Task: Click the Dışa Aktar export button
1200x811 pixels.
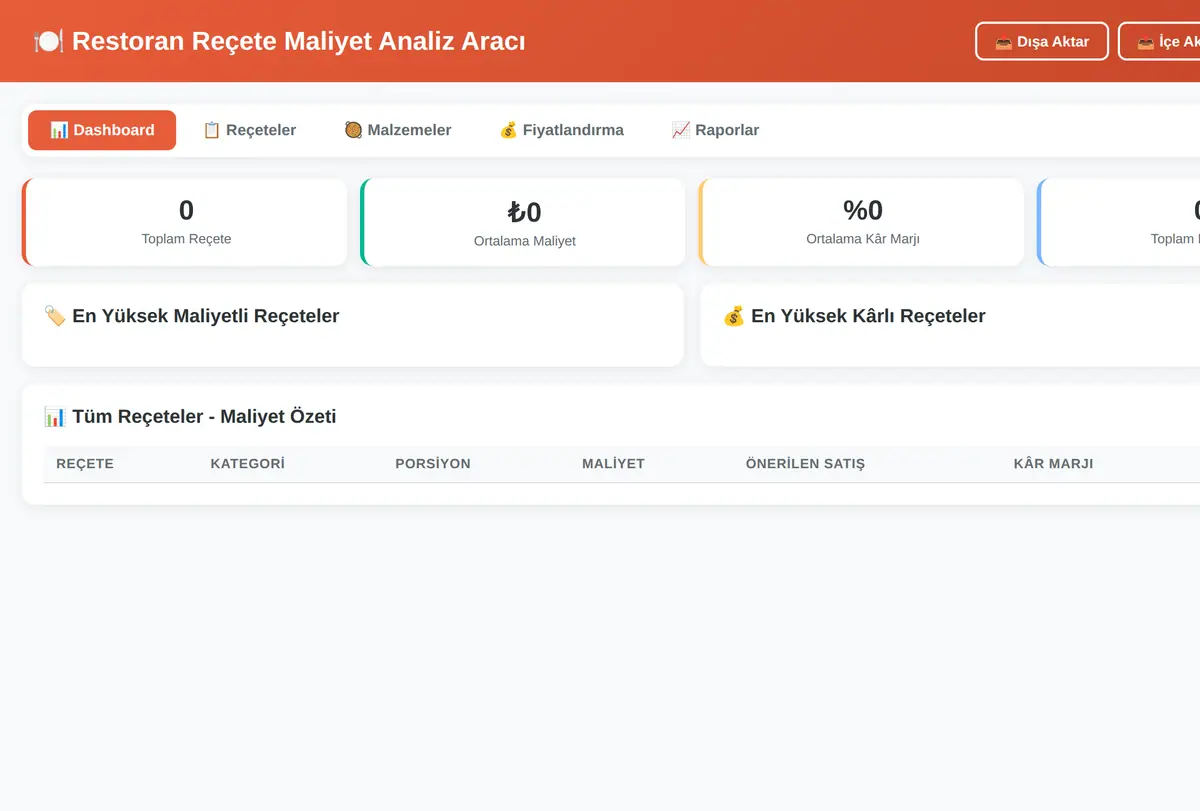Action: 1042,42
